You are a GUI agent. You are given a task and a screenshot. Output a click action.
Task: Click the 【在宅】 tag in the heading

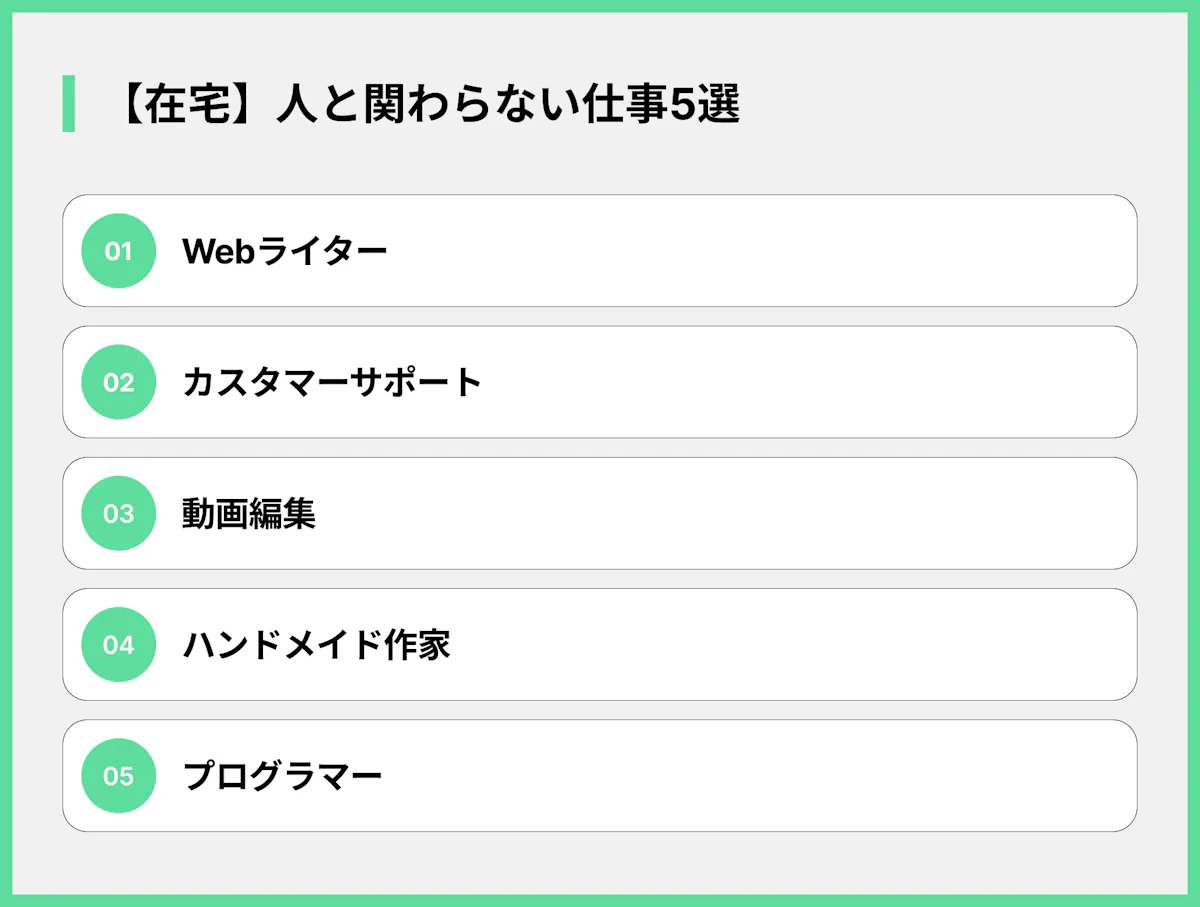tap(180, 104)
